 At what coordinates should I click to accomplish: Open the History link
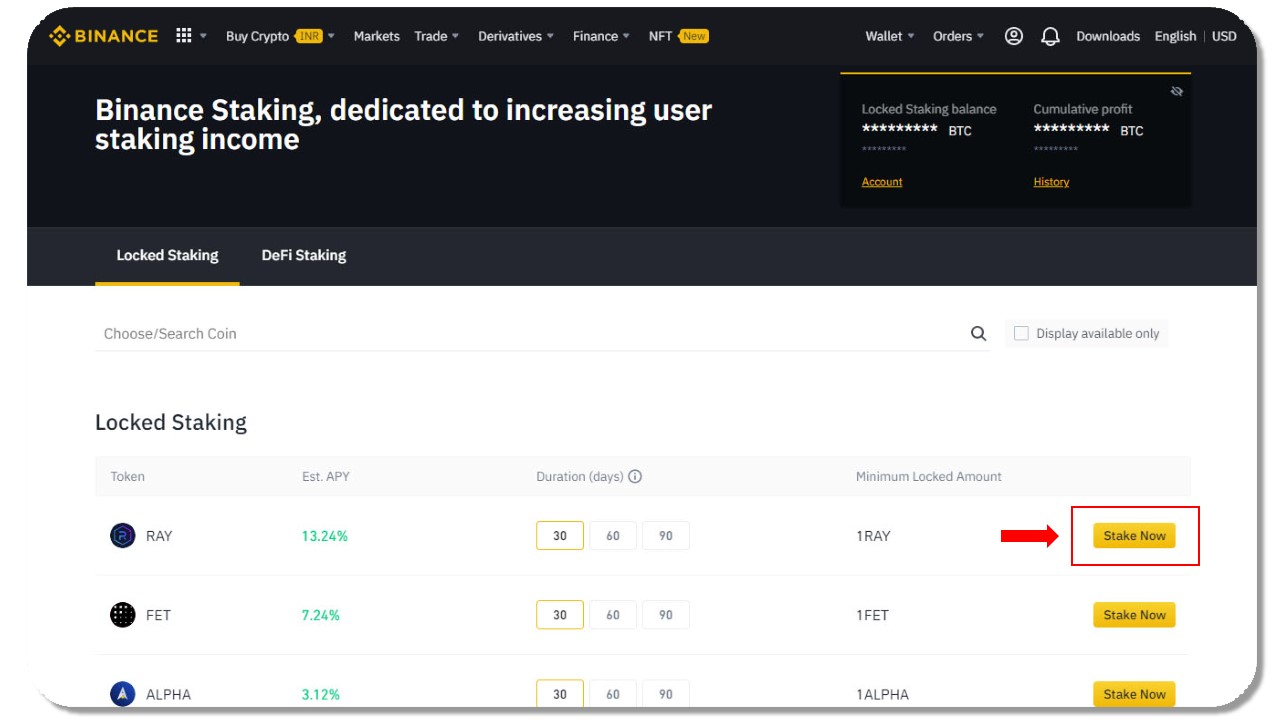click(x=1051, y=182)
